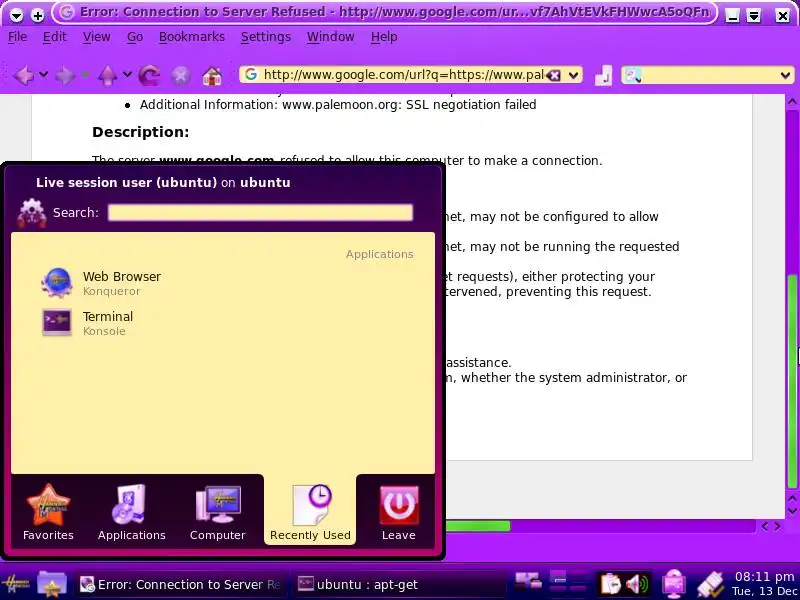
Task: Reload the page in Konqueror
Action: tap(149, 76)
